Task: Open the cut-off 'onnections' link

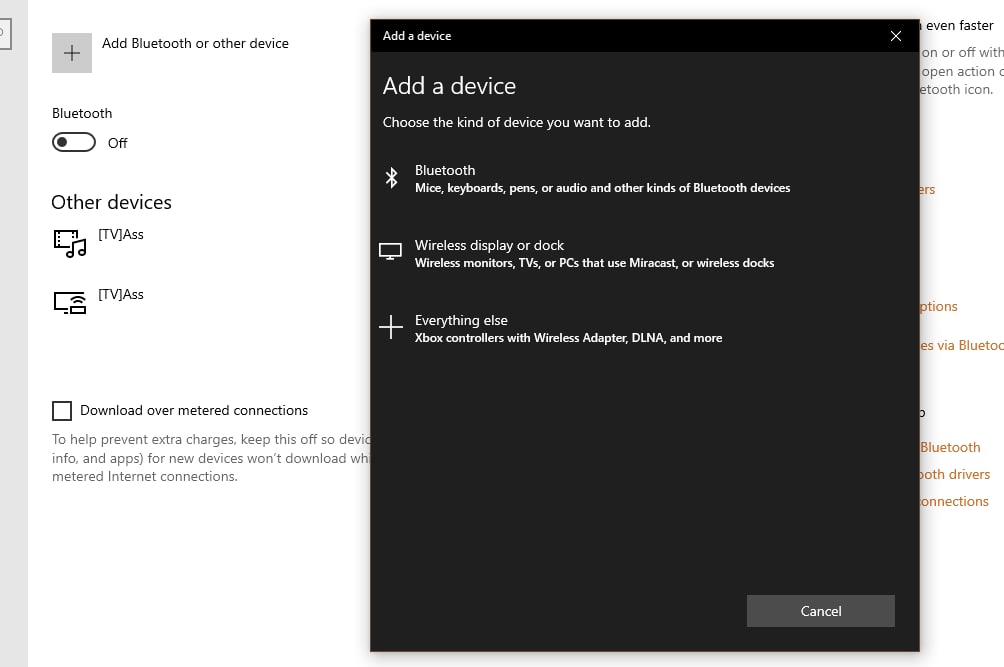Action: (954, 501)
